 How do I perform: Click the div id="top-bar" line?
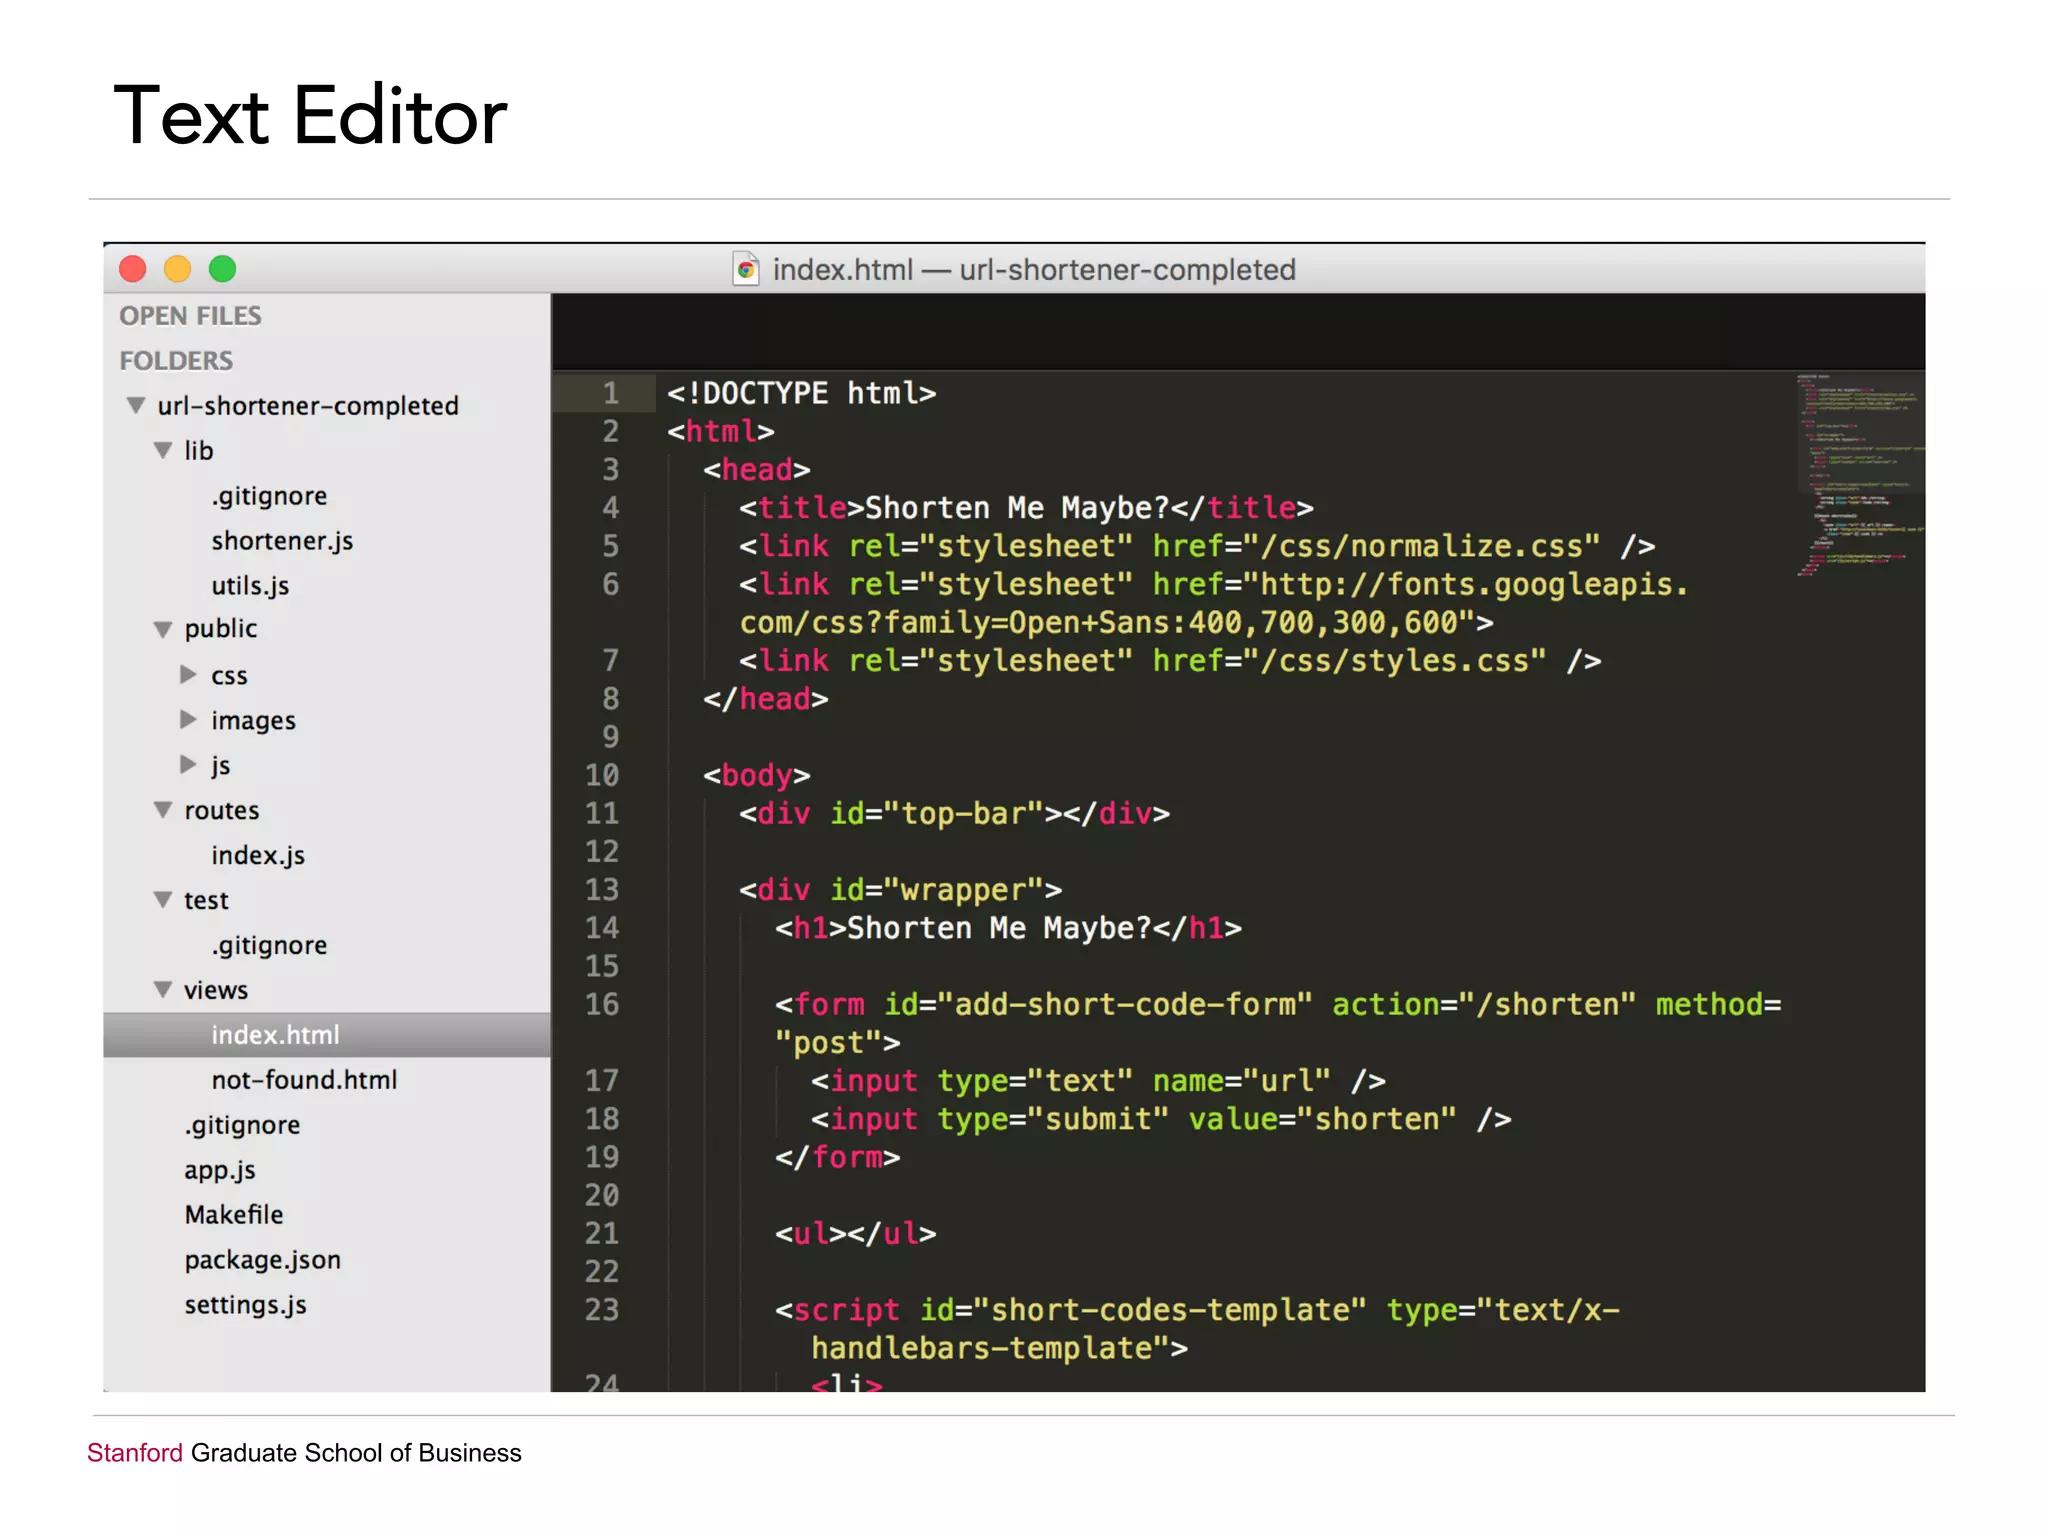pos(954,814)
